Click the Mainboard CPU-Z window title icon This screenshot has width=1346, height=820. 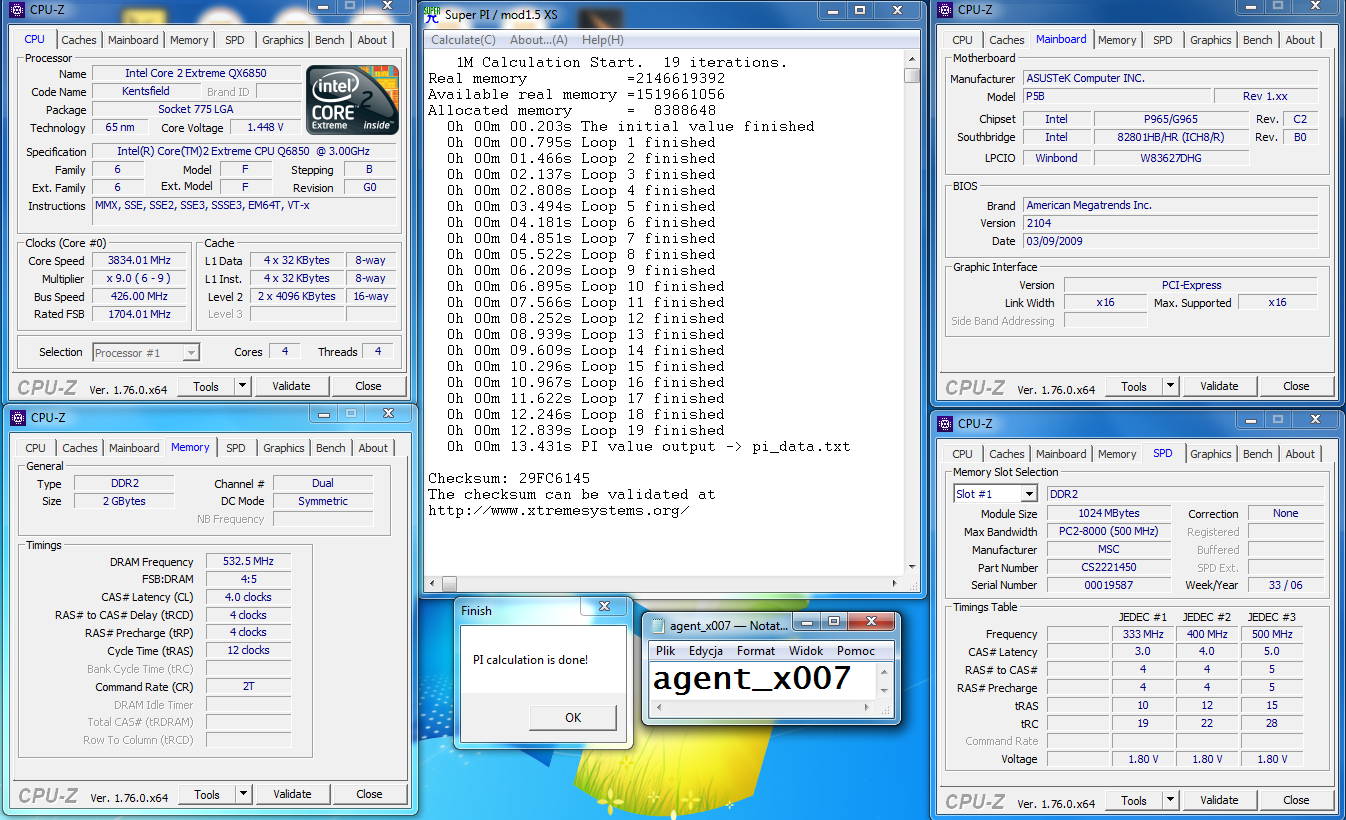(946, 10)
